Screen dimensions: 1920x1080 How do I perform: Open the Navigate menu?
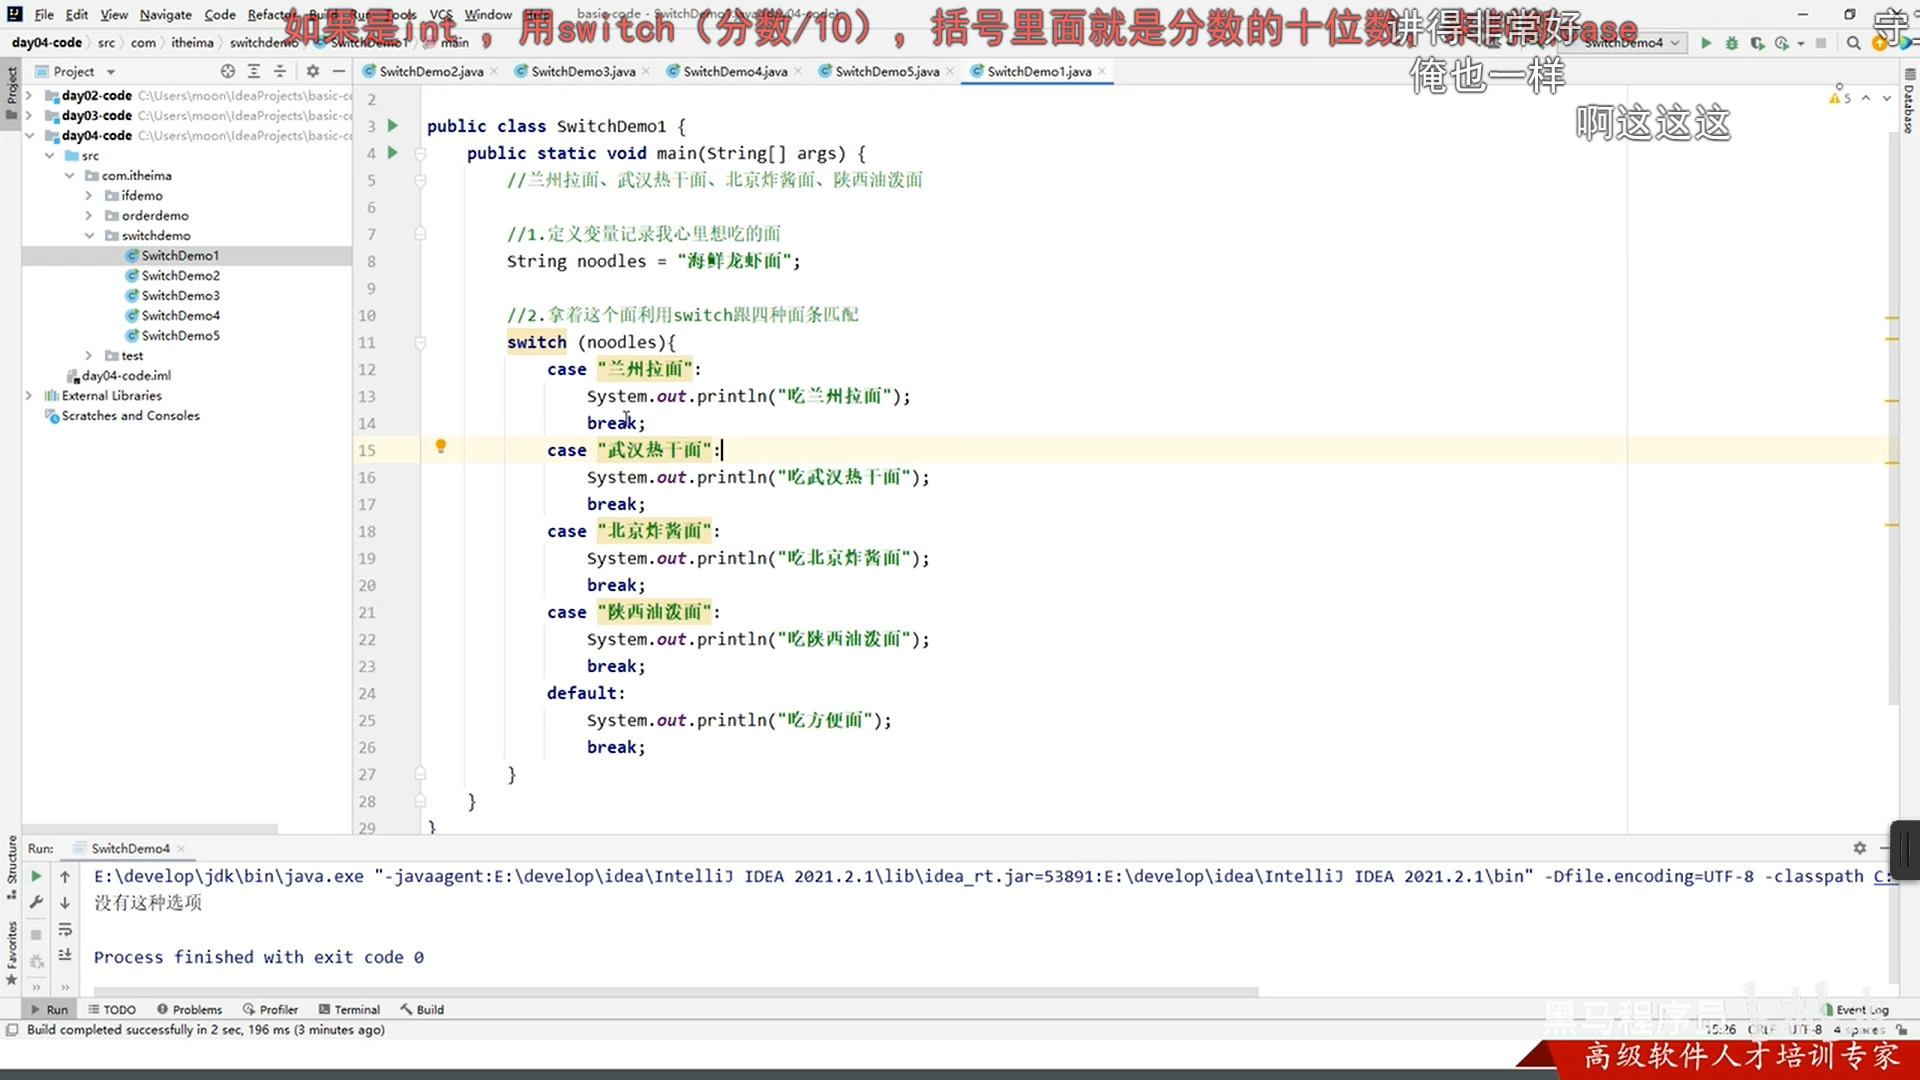point(165,14)
